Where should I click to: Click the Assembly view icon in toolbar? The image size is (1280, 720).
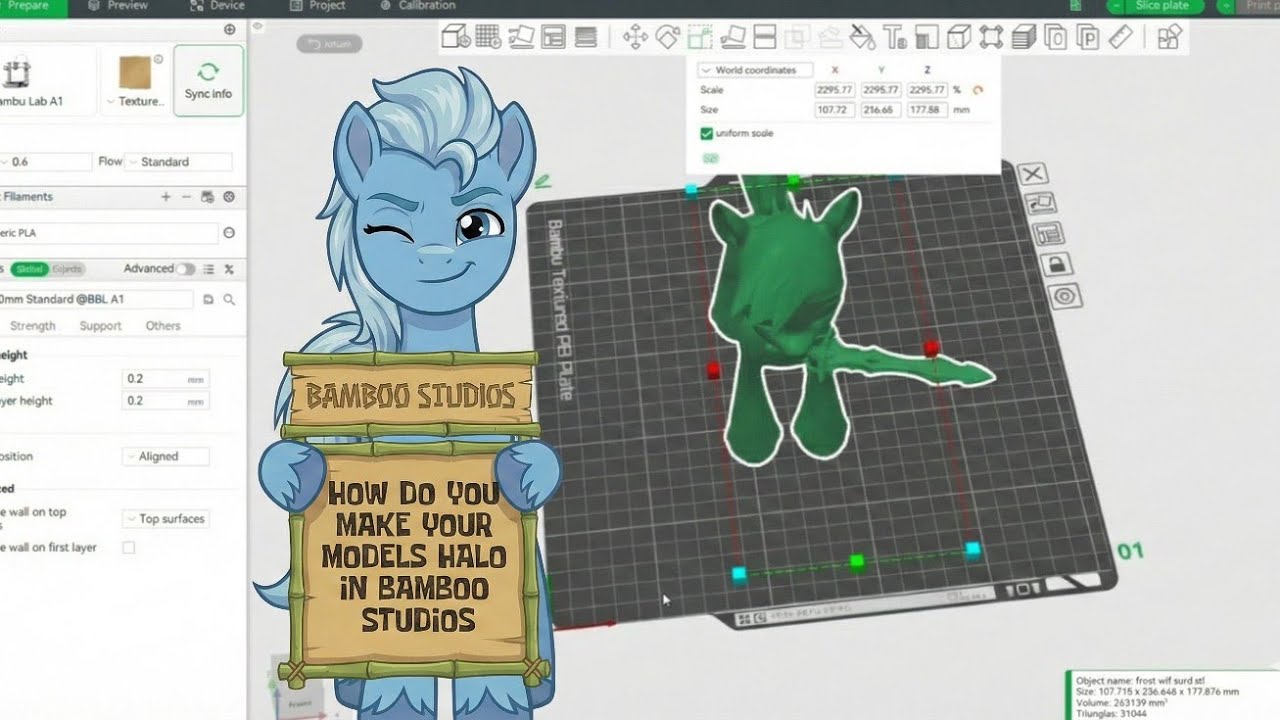1169,38
